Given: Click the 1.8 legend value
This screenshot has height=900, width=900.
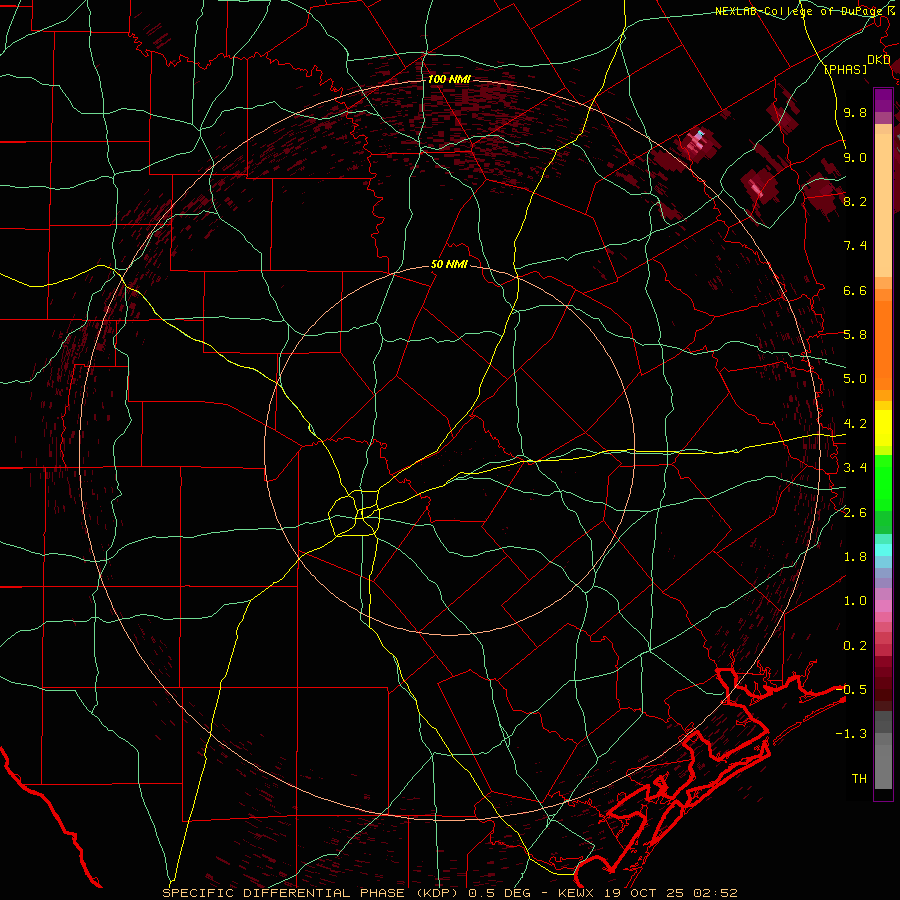Looking at the screenshot, I should [x=855, y=557].
